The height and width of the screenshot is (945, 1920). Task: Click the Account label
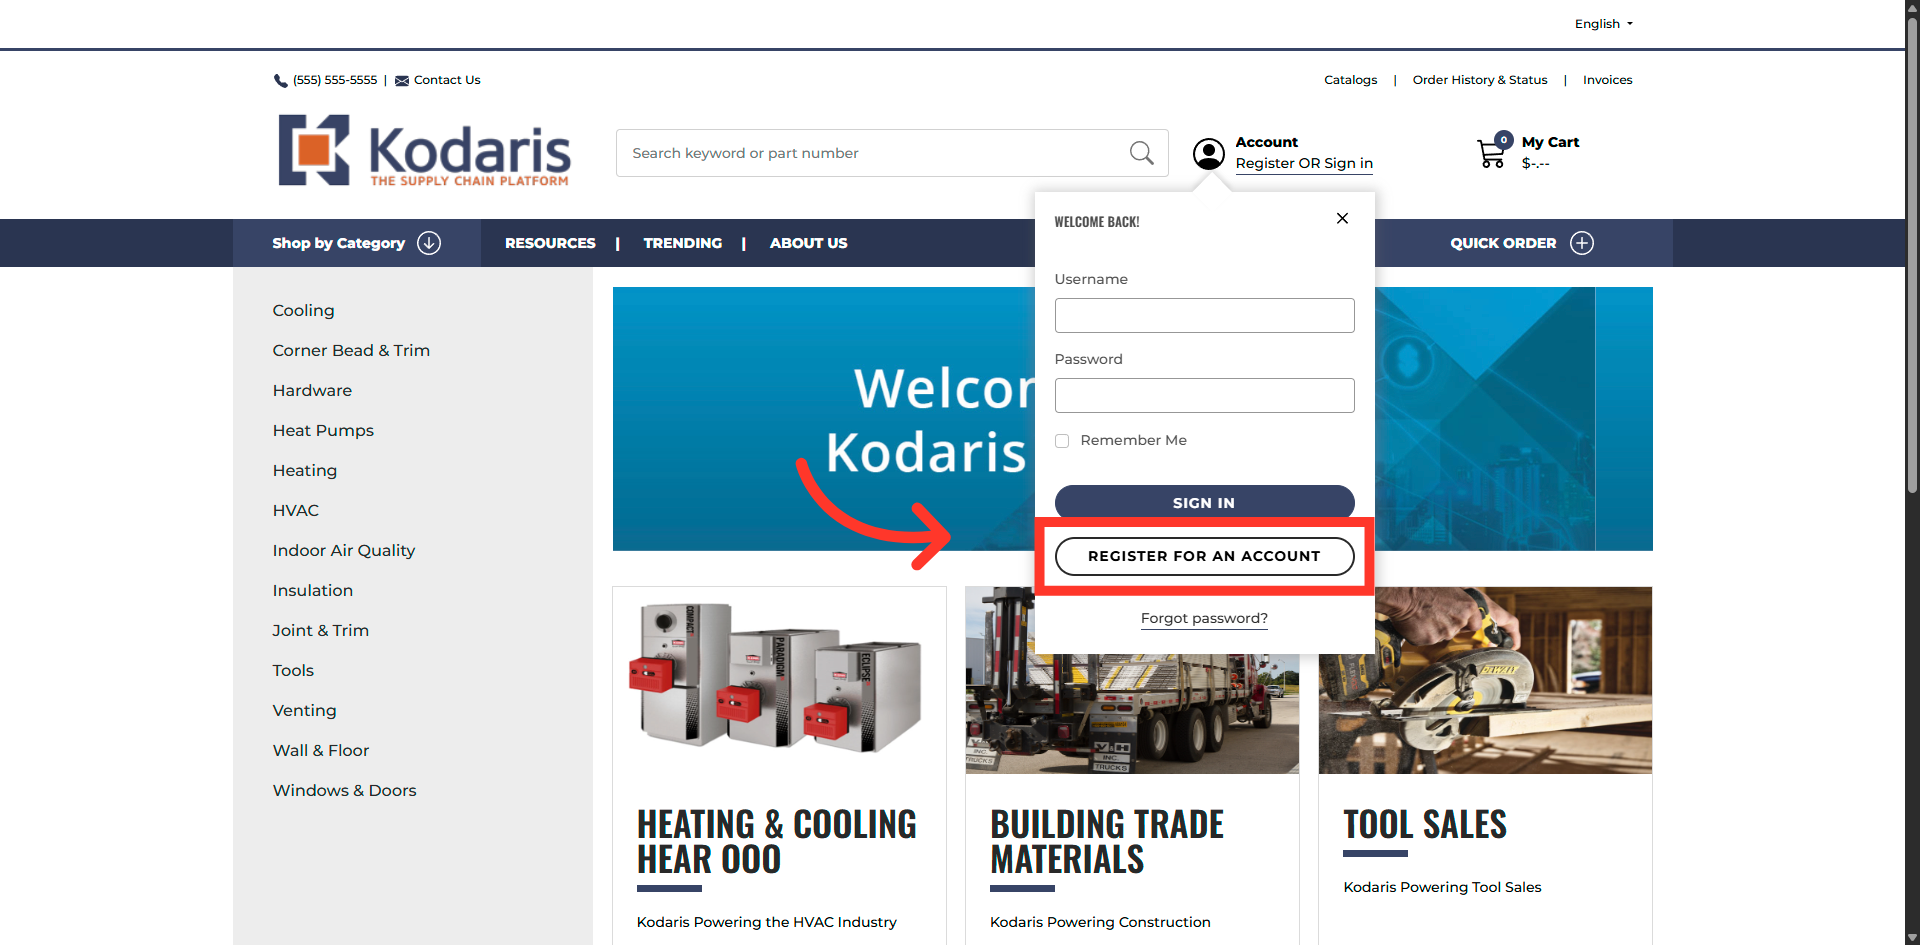pyautogui.click(x=1266, y=142)
